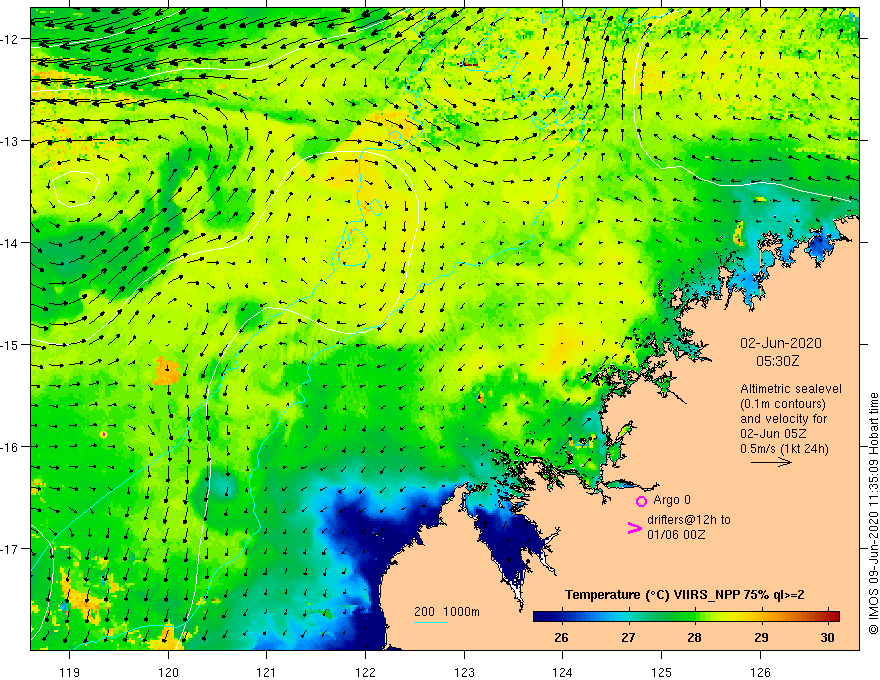Viewport: 880px width, 680px height.
Task: Click the 'Temperature (°C) VIIRS_NPP 75% ql>=2' title
Action: 684,595
